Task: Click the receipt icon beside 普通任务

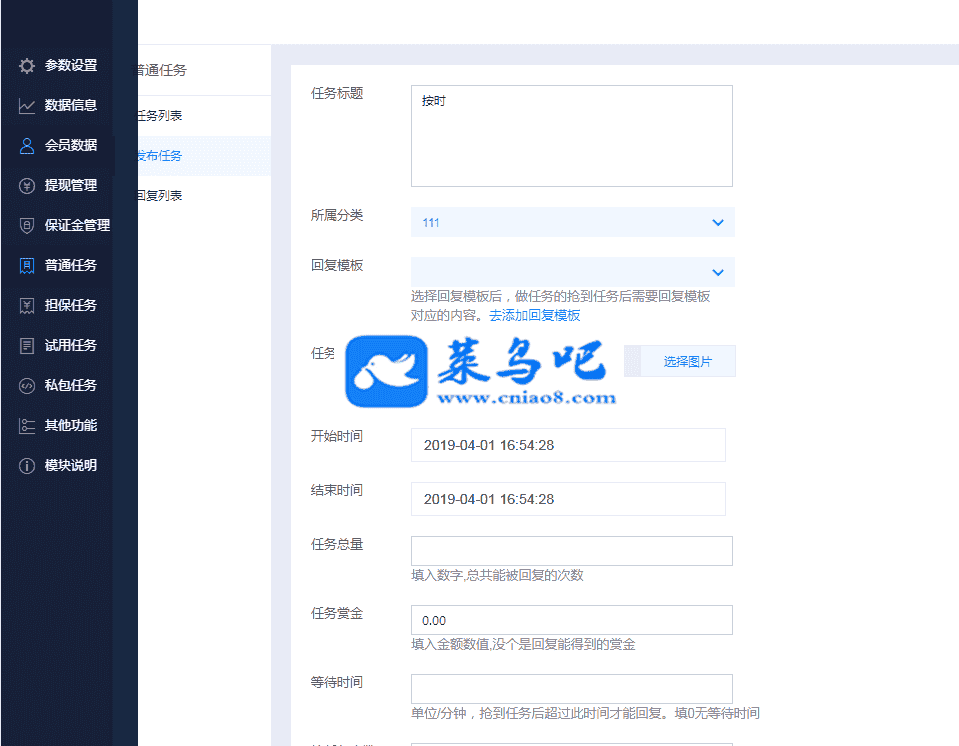Action: [x=27, y=266]
